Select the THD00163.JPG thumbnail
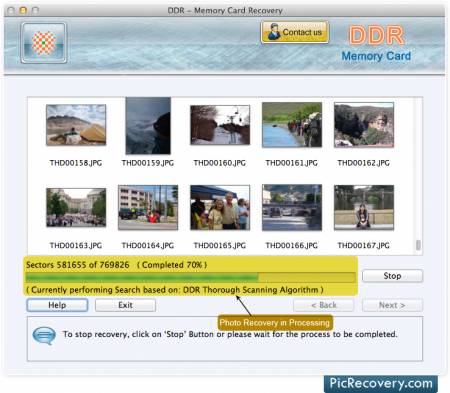The image size is (450, 393). pyautogui.click(x=76, y=207)
